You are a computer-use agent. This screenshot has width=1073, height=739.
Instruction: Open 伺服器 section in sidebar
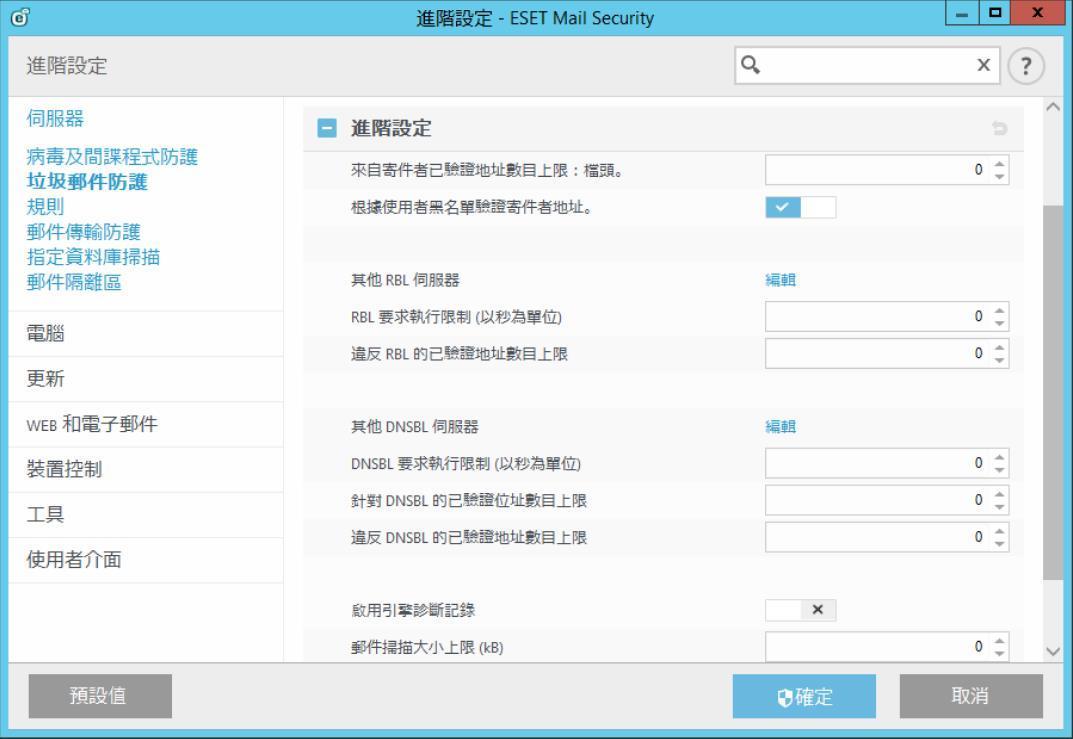[x=55, y=118]
